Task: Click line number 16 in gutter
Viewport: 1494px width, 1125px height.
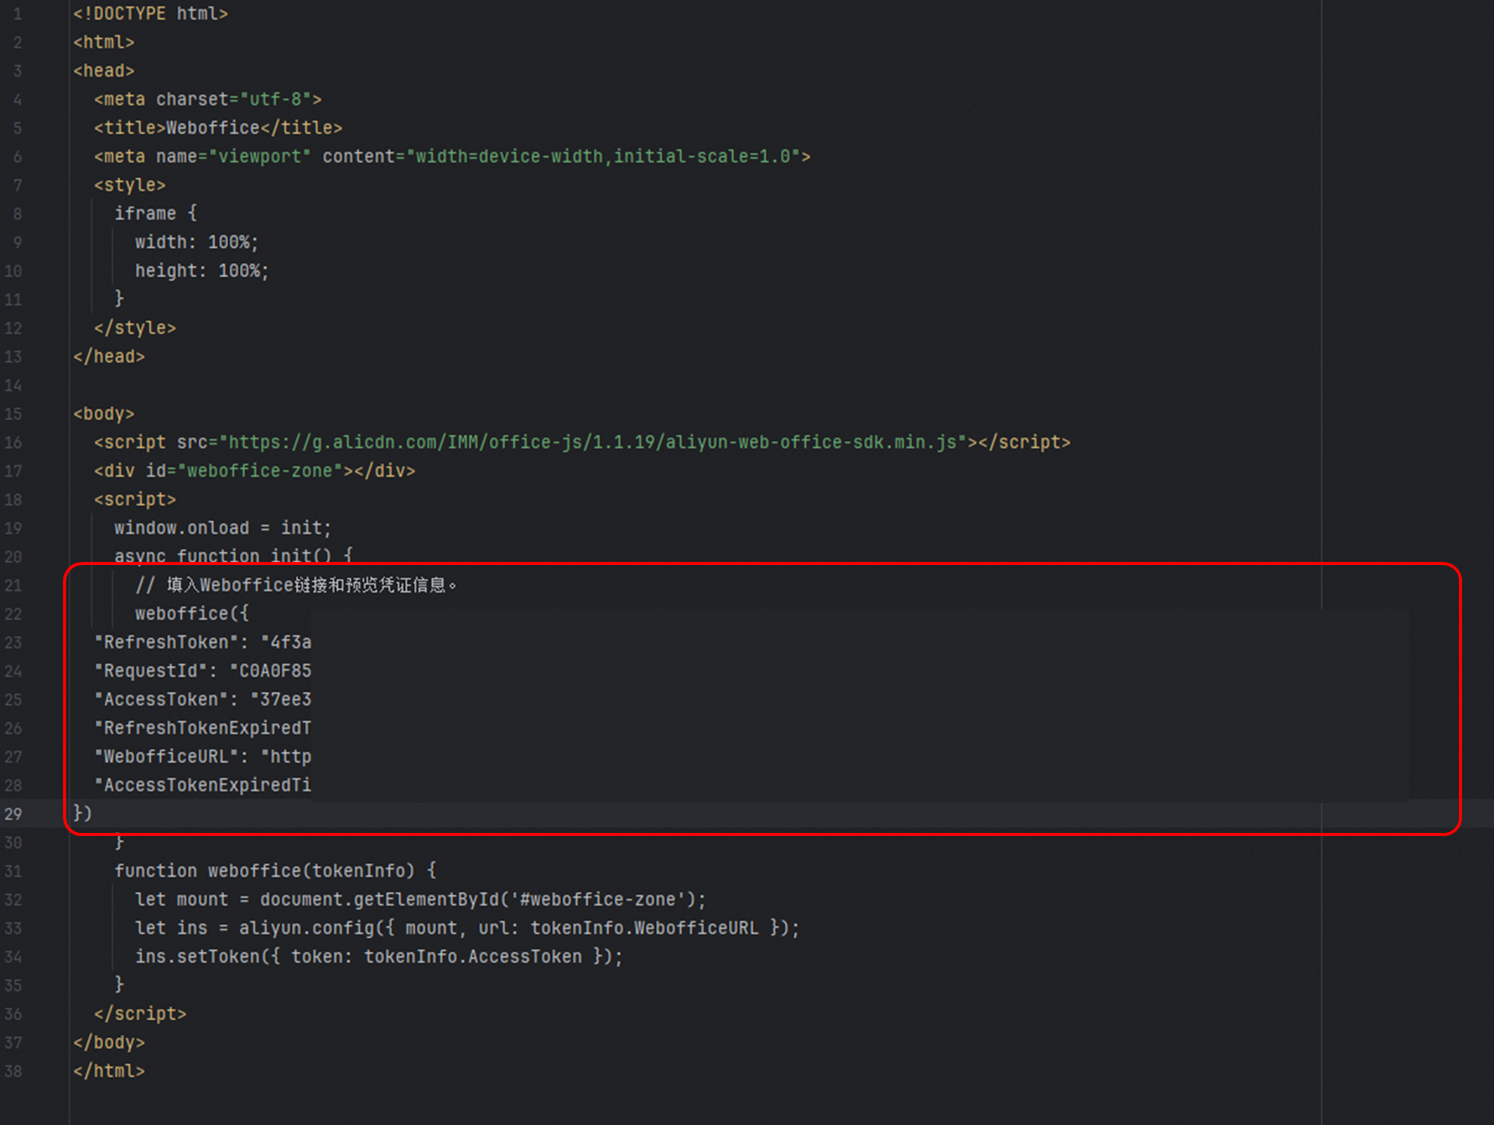Action: [x=13, y=442]
